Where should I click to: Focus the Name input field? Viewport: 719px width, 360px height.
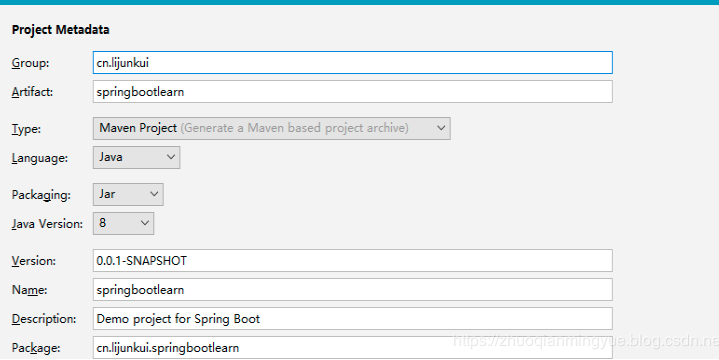[x=353, y=290]
